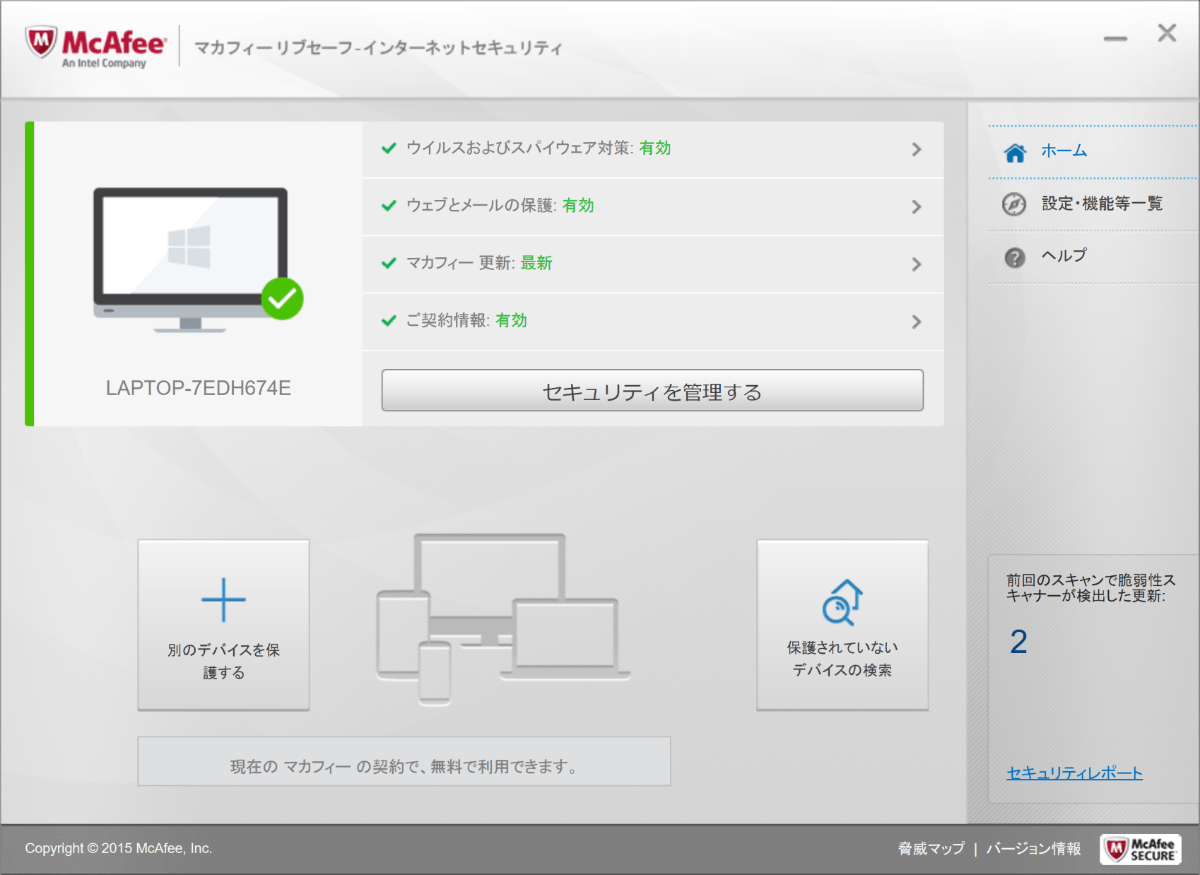
Task: Expand マカフィー 更新 row arrow
Action: pyautogui.click(x=916, y=264)
